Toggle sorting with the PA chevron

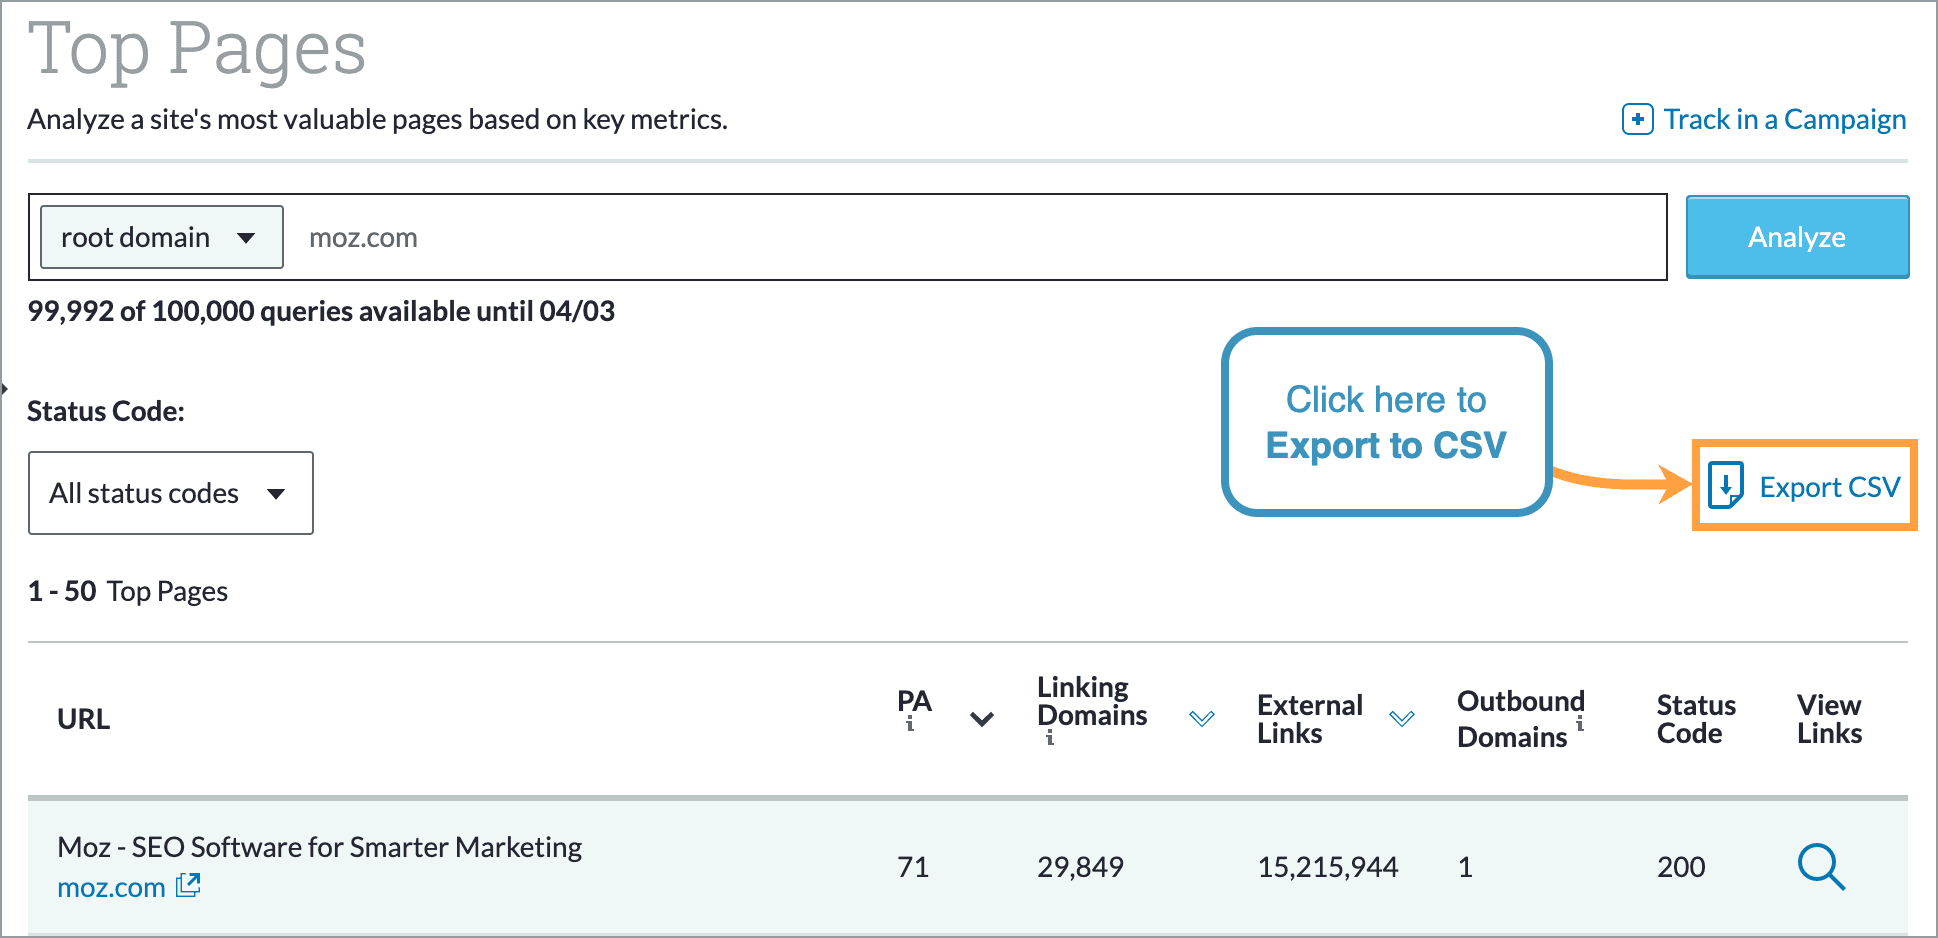pyautogui.click(x=981, y=718)
